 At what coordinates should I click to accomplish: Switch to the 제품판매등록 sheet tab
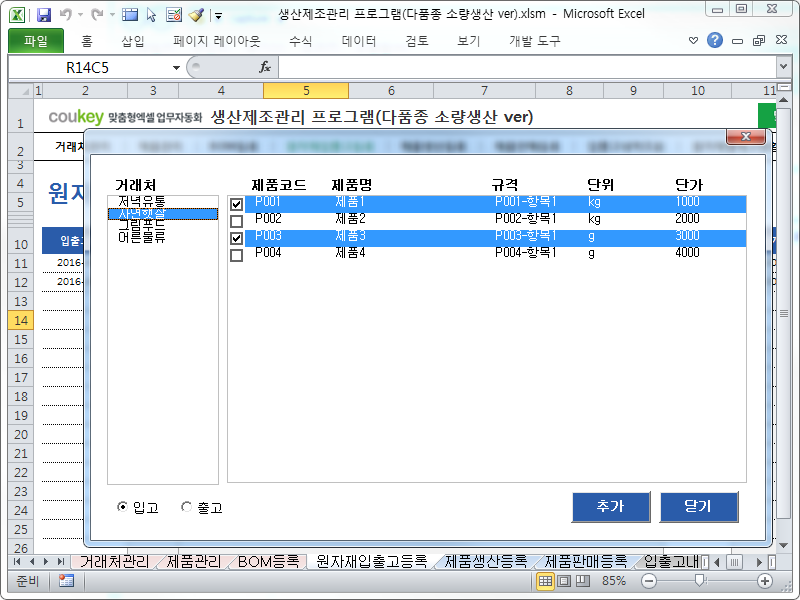coord(585,562)
